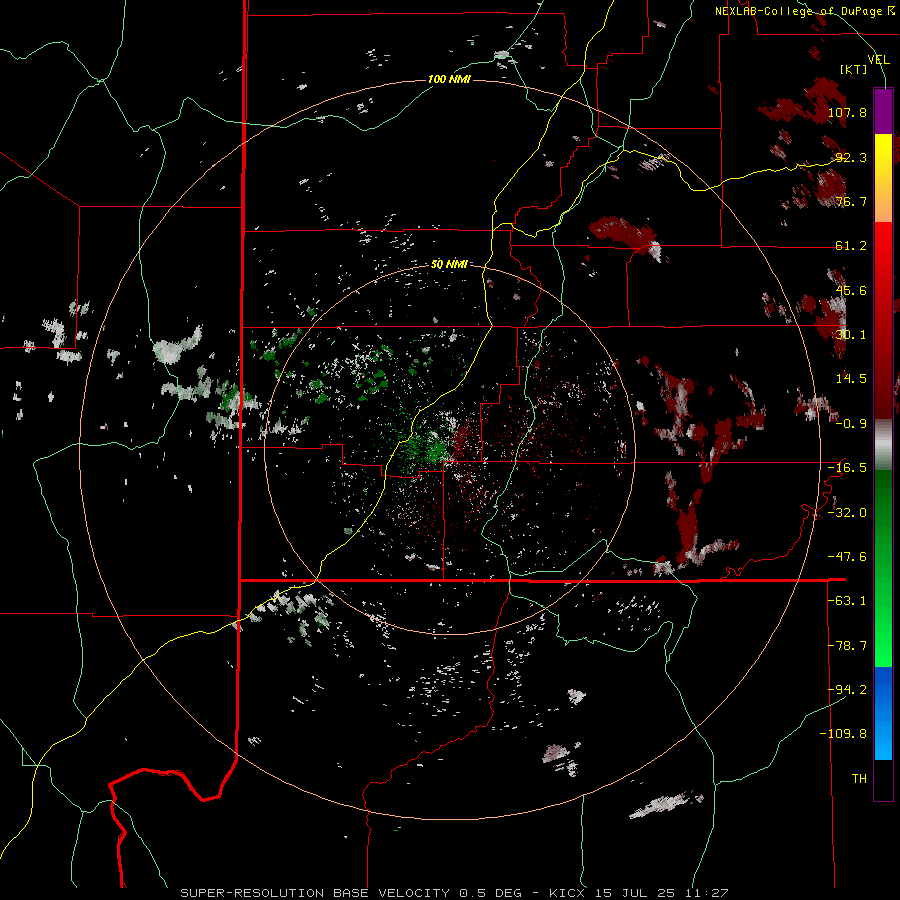Pick the black TH segment of the color bar

pyautogui.click(x=883, y=779)
